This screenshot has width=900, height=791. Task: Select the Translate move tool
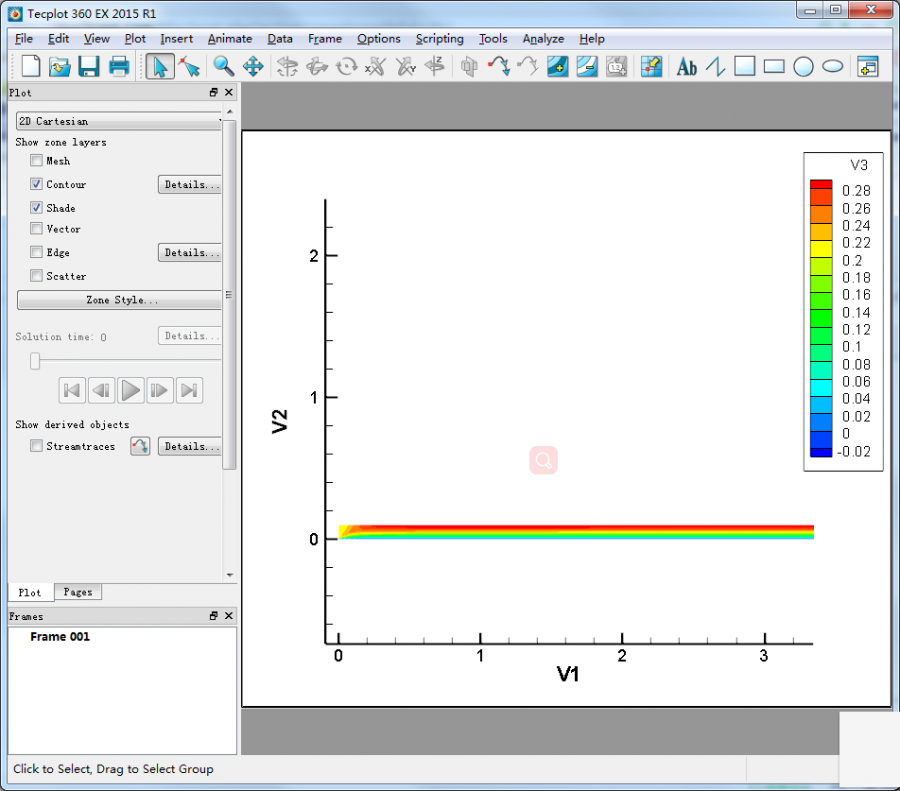(x=253, y=67)
